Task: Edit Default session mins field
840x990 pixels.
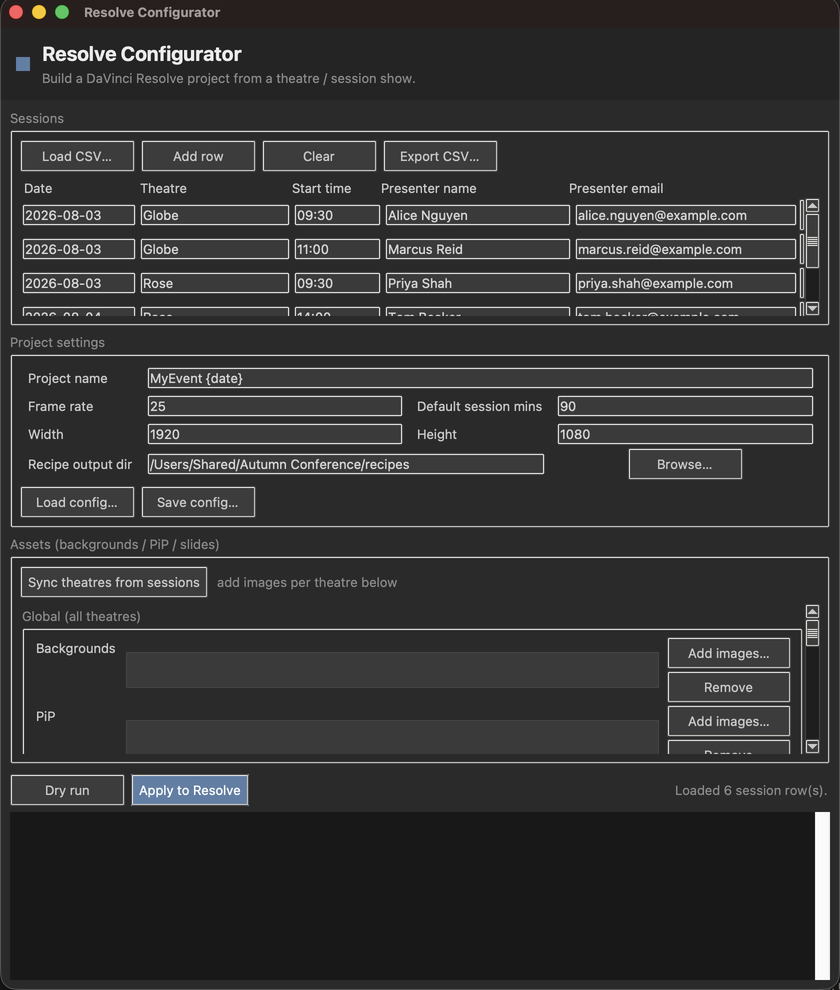Action: click(685, 406)
